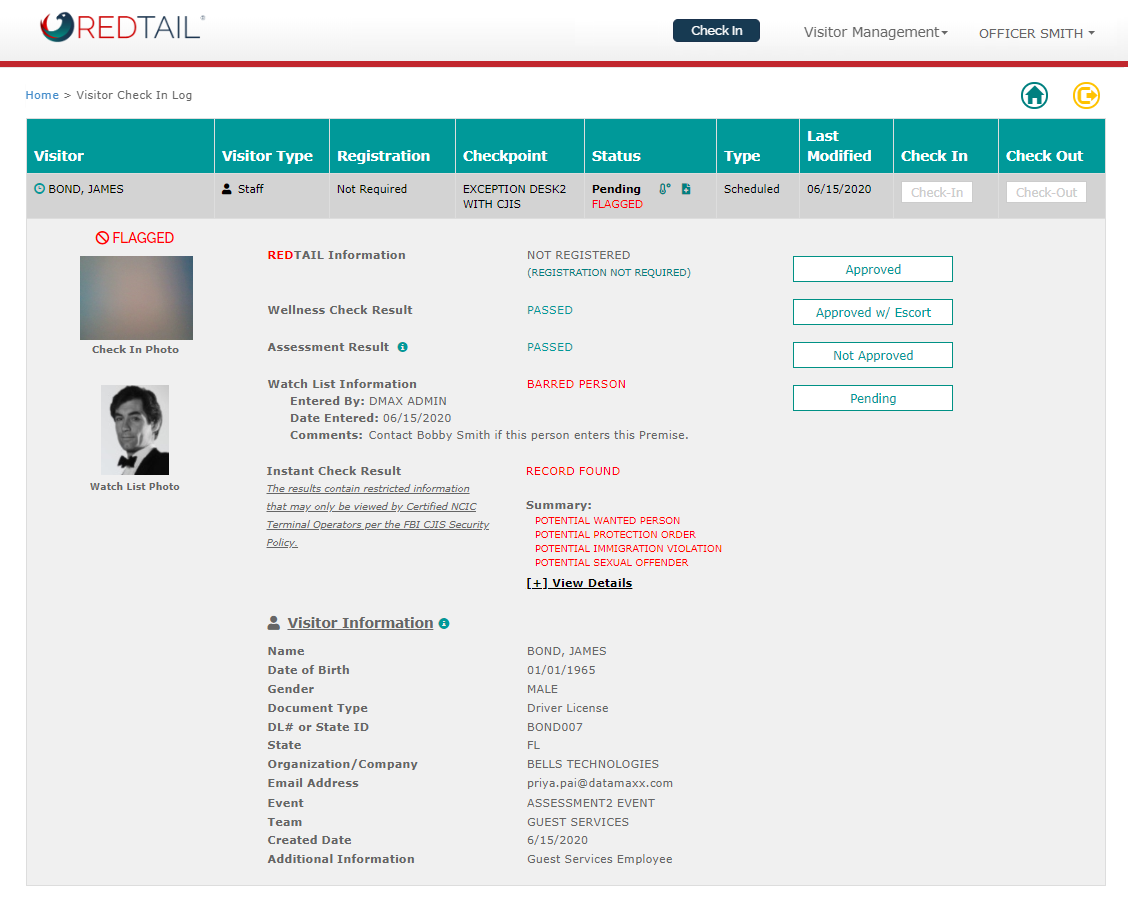Screen dimensions: 1128x907
Task: Click POTENTIAL IMMIGRATION VIOLATION summary line
Action: tap(628, 549)
